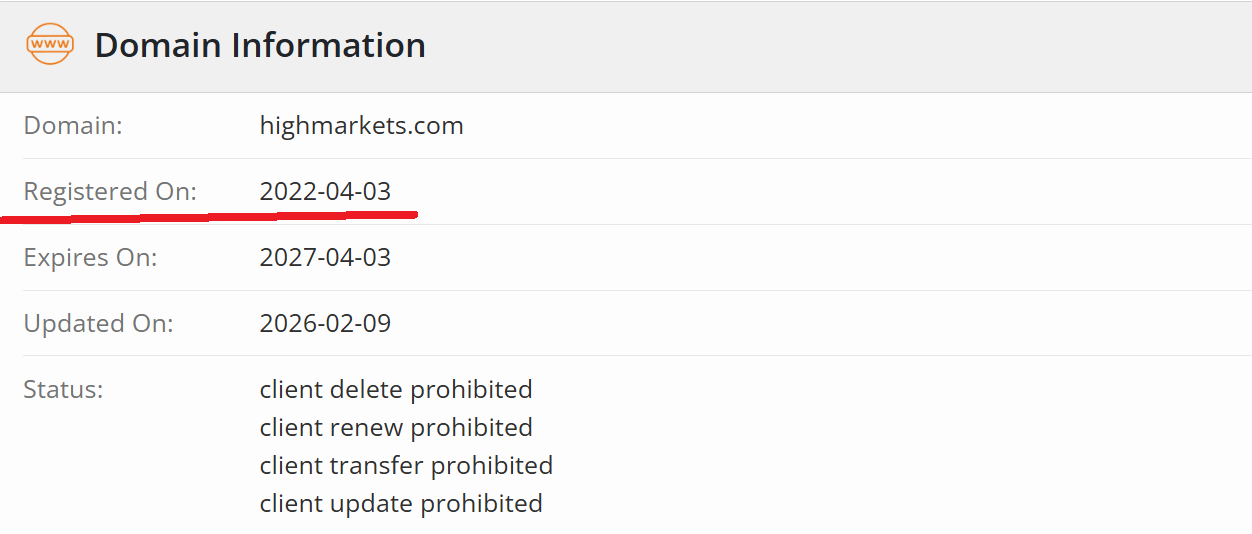
Task: Select the highmarkets.com domain value
Action: pyautogui.click(x=362, y=126)
